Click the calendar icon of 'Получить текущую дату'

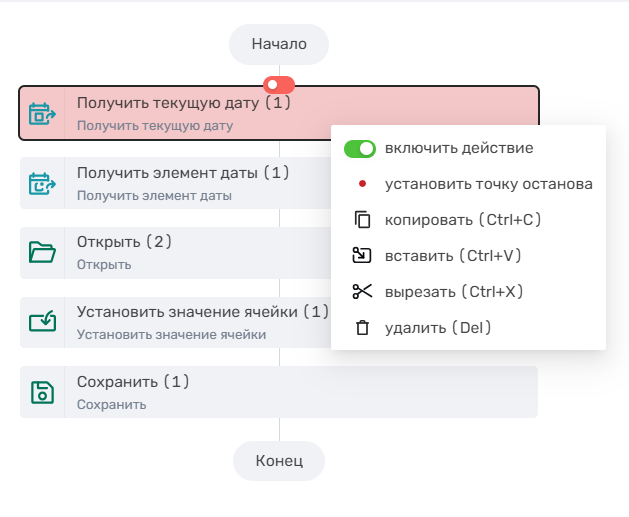pyautogui.click(x=42, y=113)
